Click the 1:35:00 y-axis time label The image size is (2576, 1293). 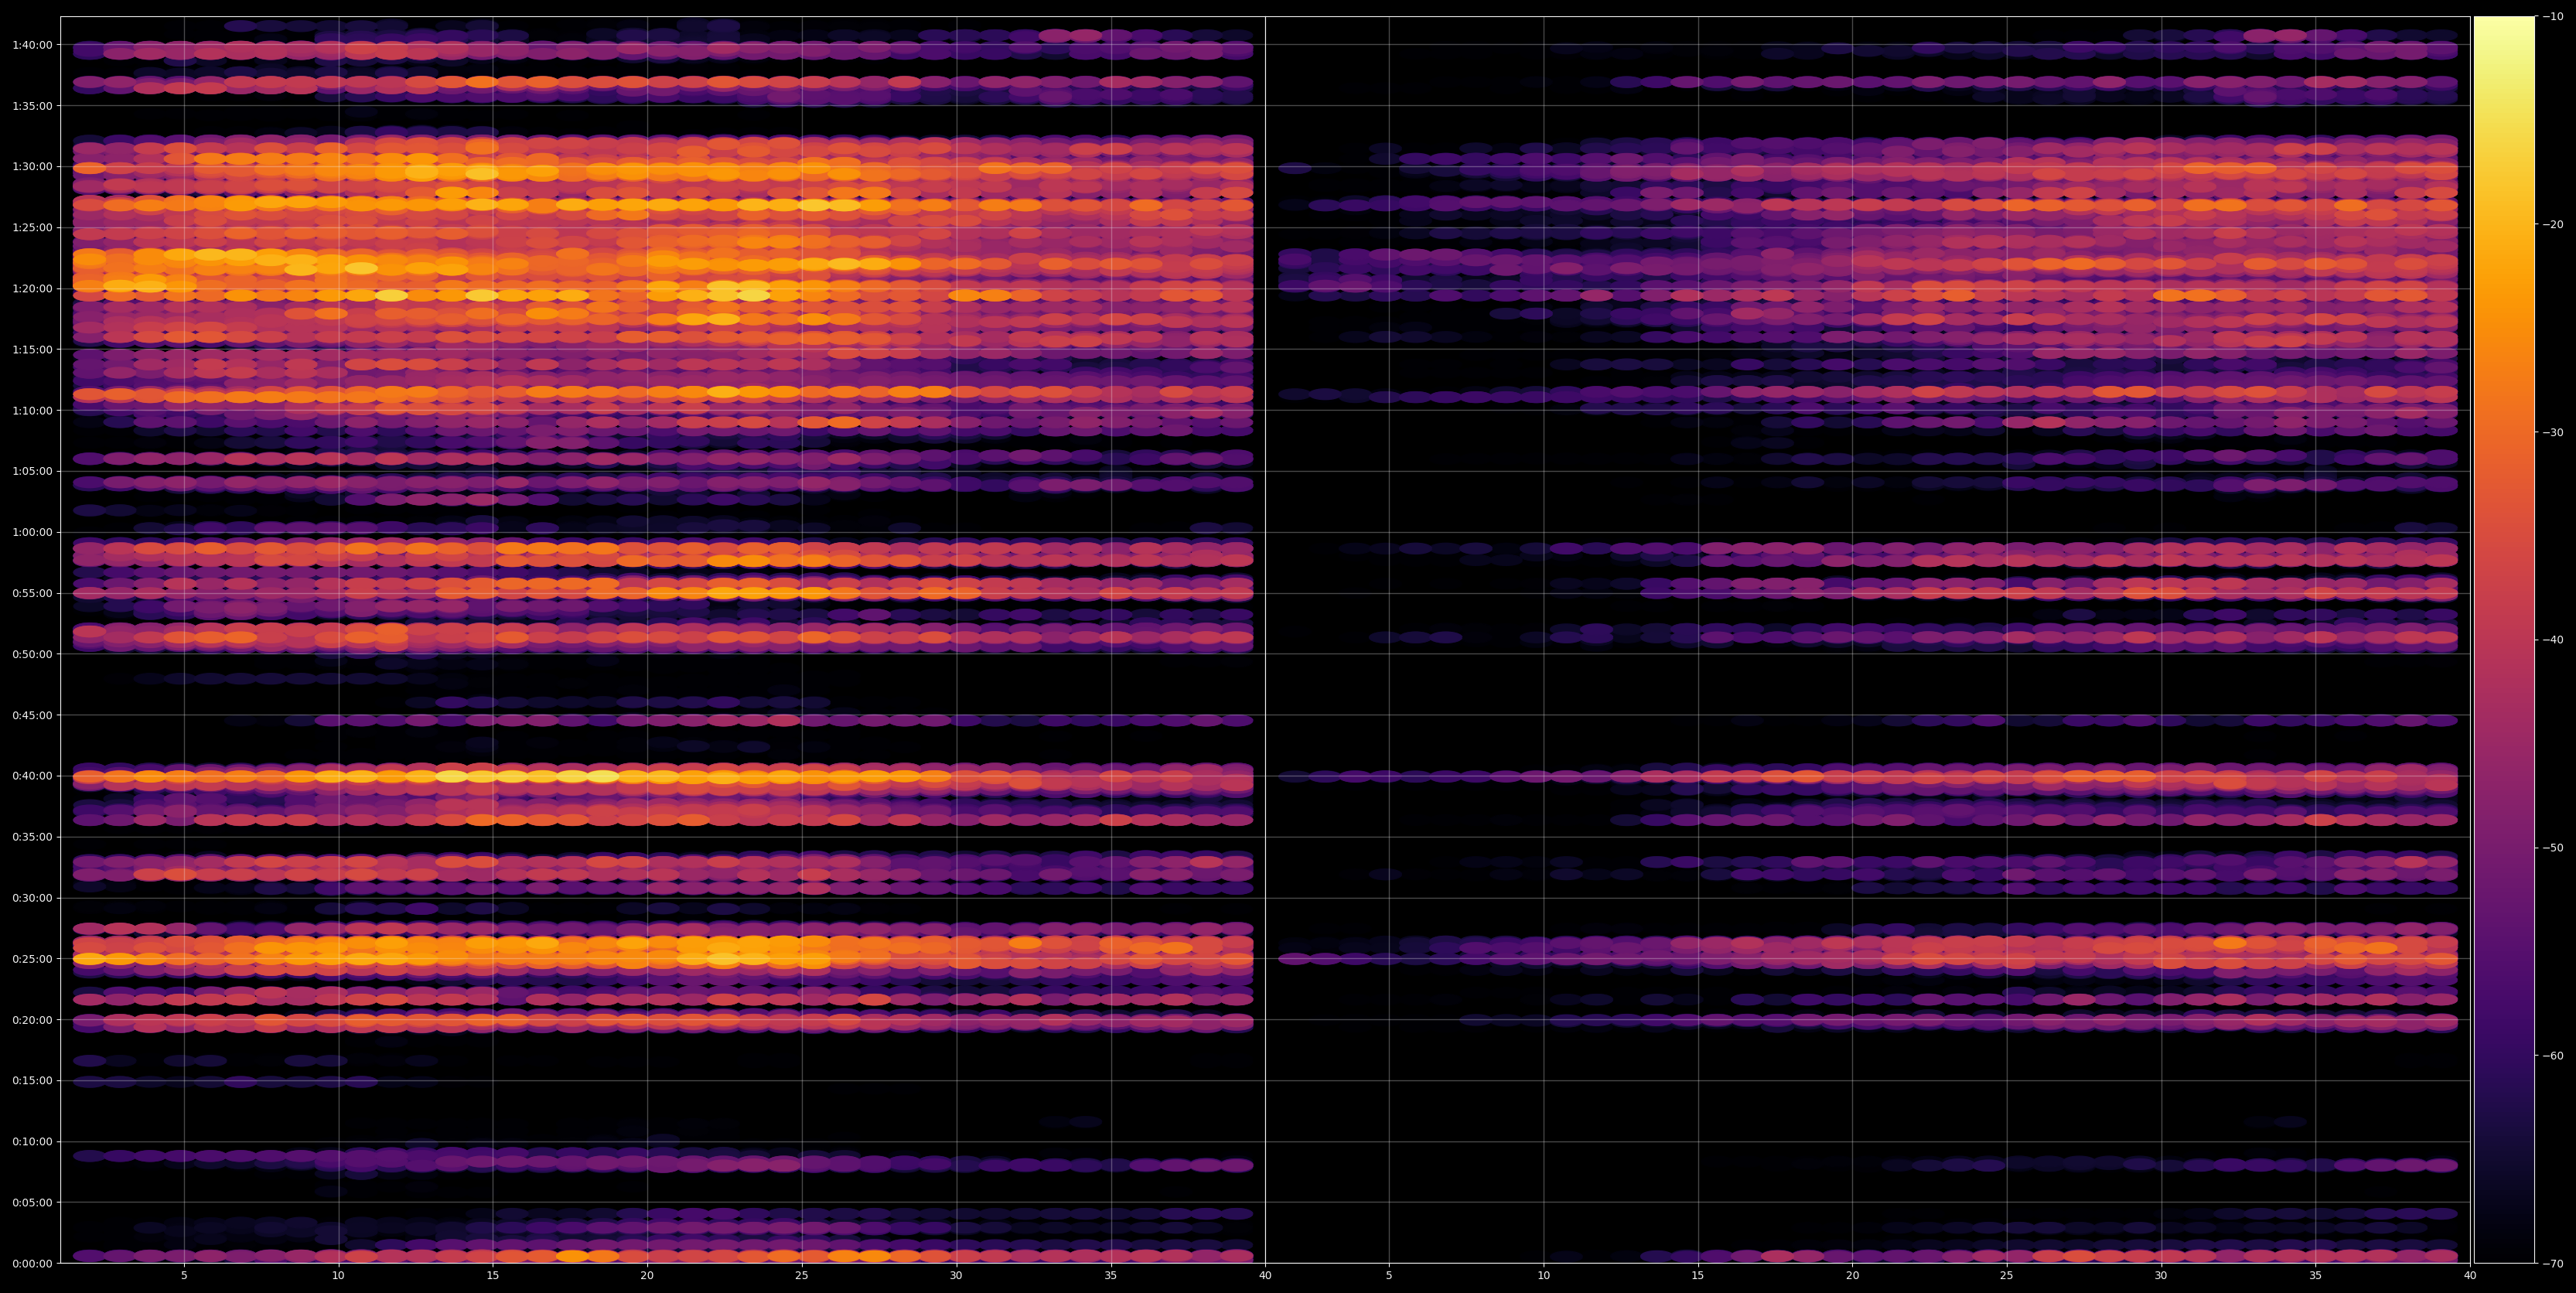tap(32, 105)
